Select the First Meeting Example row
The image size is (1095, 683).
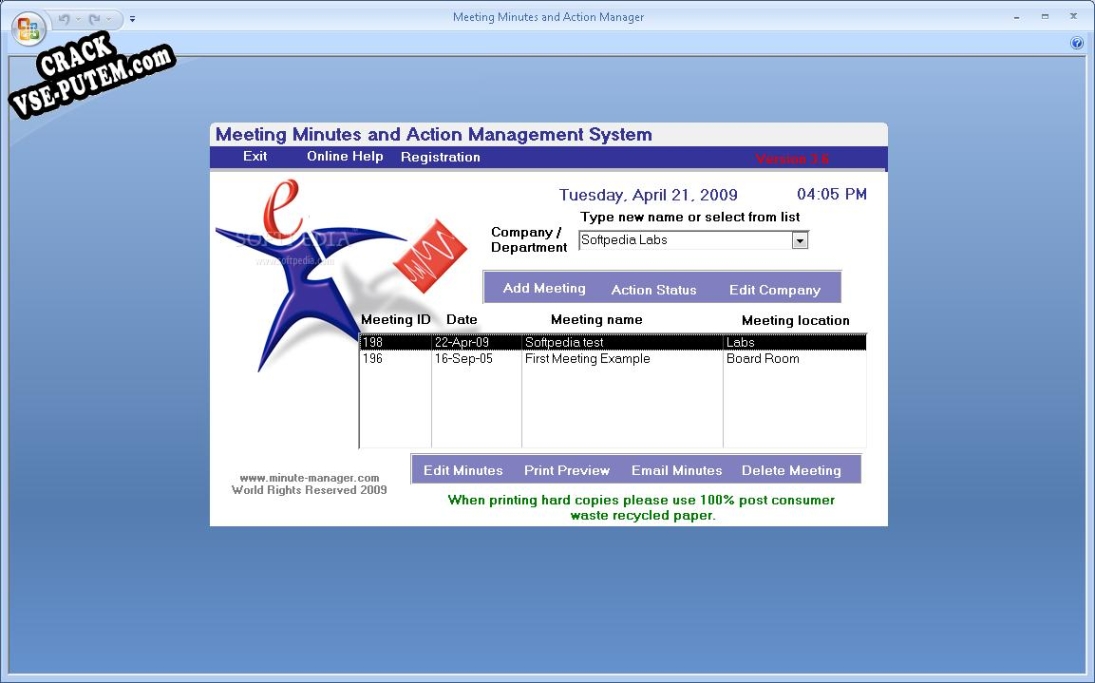[613, 358]
